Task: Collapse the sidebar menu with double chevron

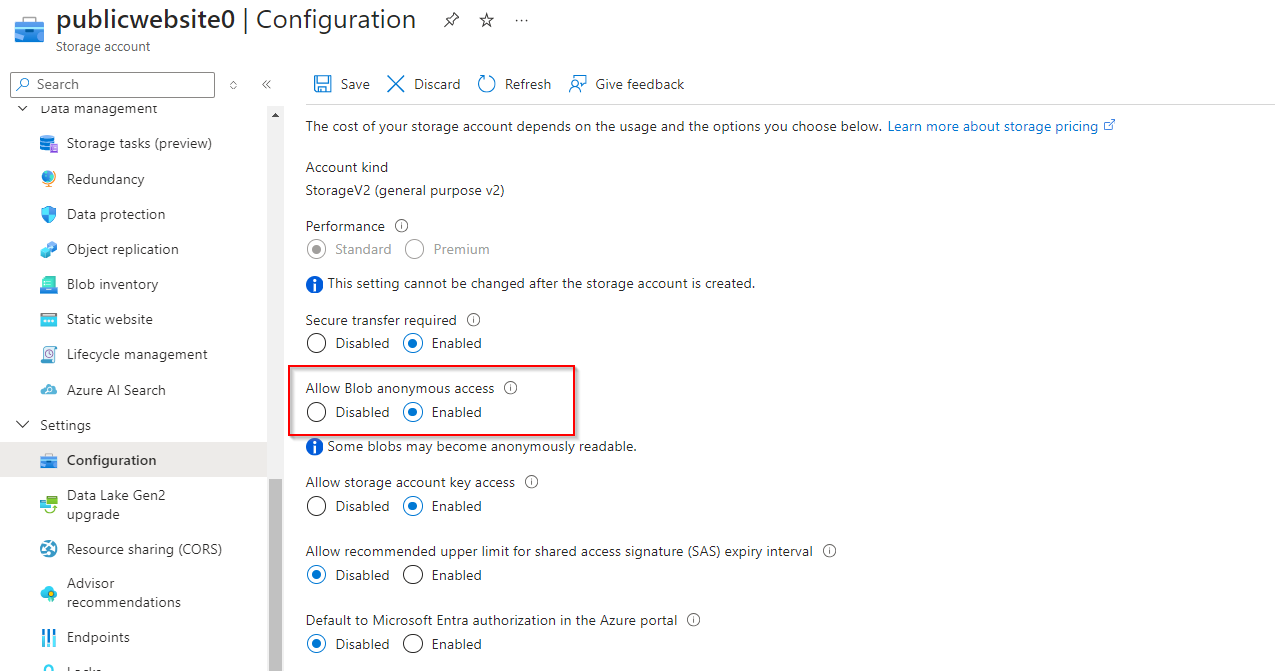Action: (x=266, y=85)
